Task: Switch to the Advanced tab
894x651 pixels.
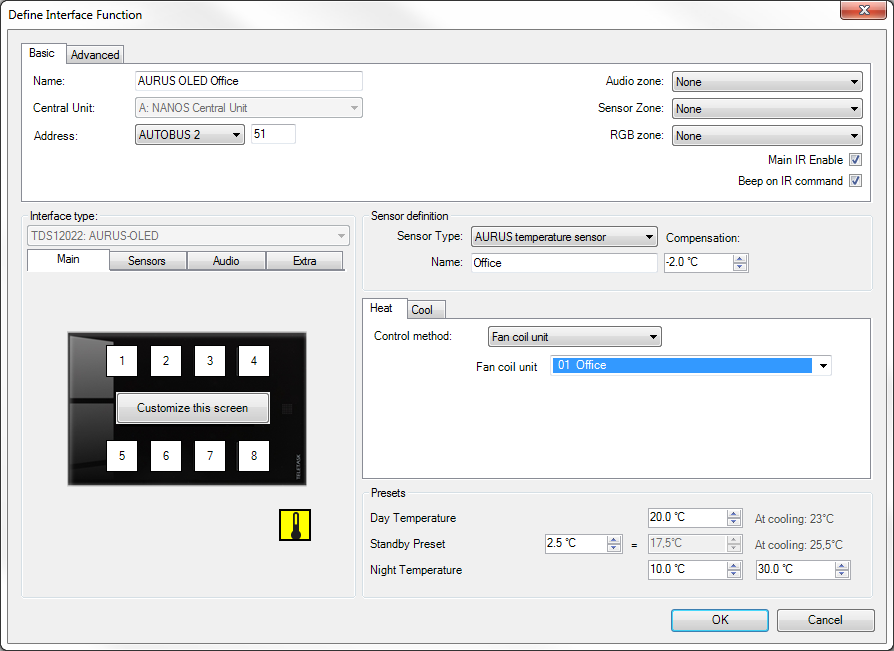Action: 95,55
